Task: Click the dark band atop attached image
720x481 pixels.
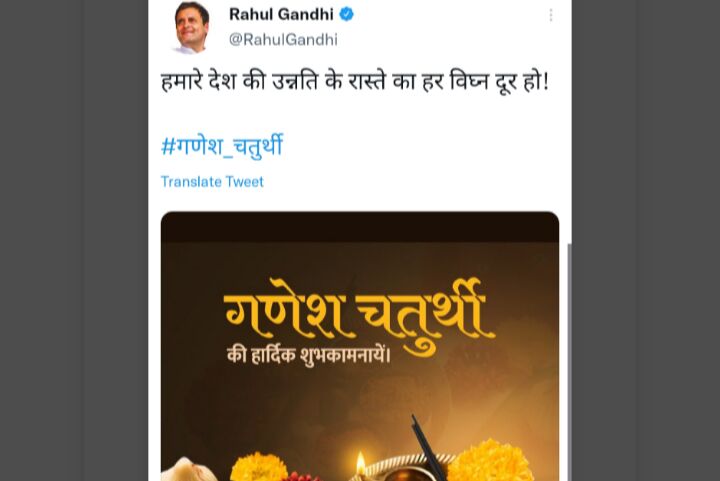Action: tap(360, 227)
